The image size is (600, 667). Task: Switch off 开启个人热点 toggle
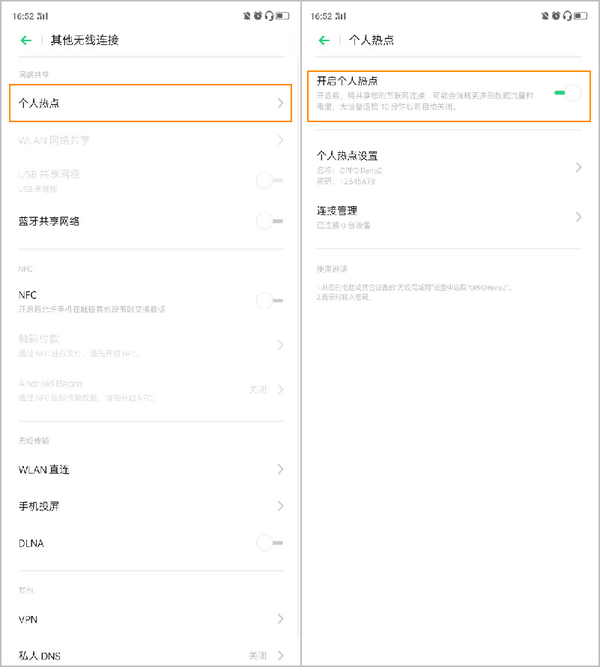coord(567,93)
